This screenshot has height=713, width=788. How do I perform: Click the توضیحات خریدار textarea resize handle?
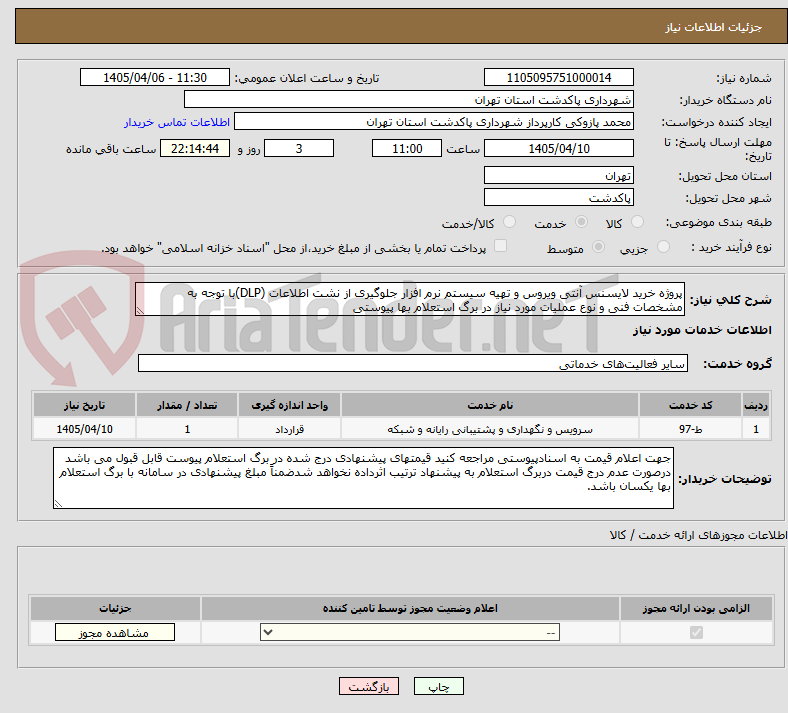(58, 504)
